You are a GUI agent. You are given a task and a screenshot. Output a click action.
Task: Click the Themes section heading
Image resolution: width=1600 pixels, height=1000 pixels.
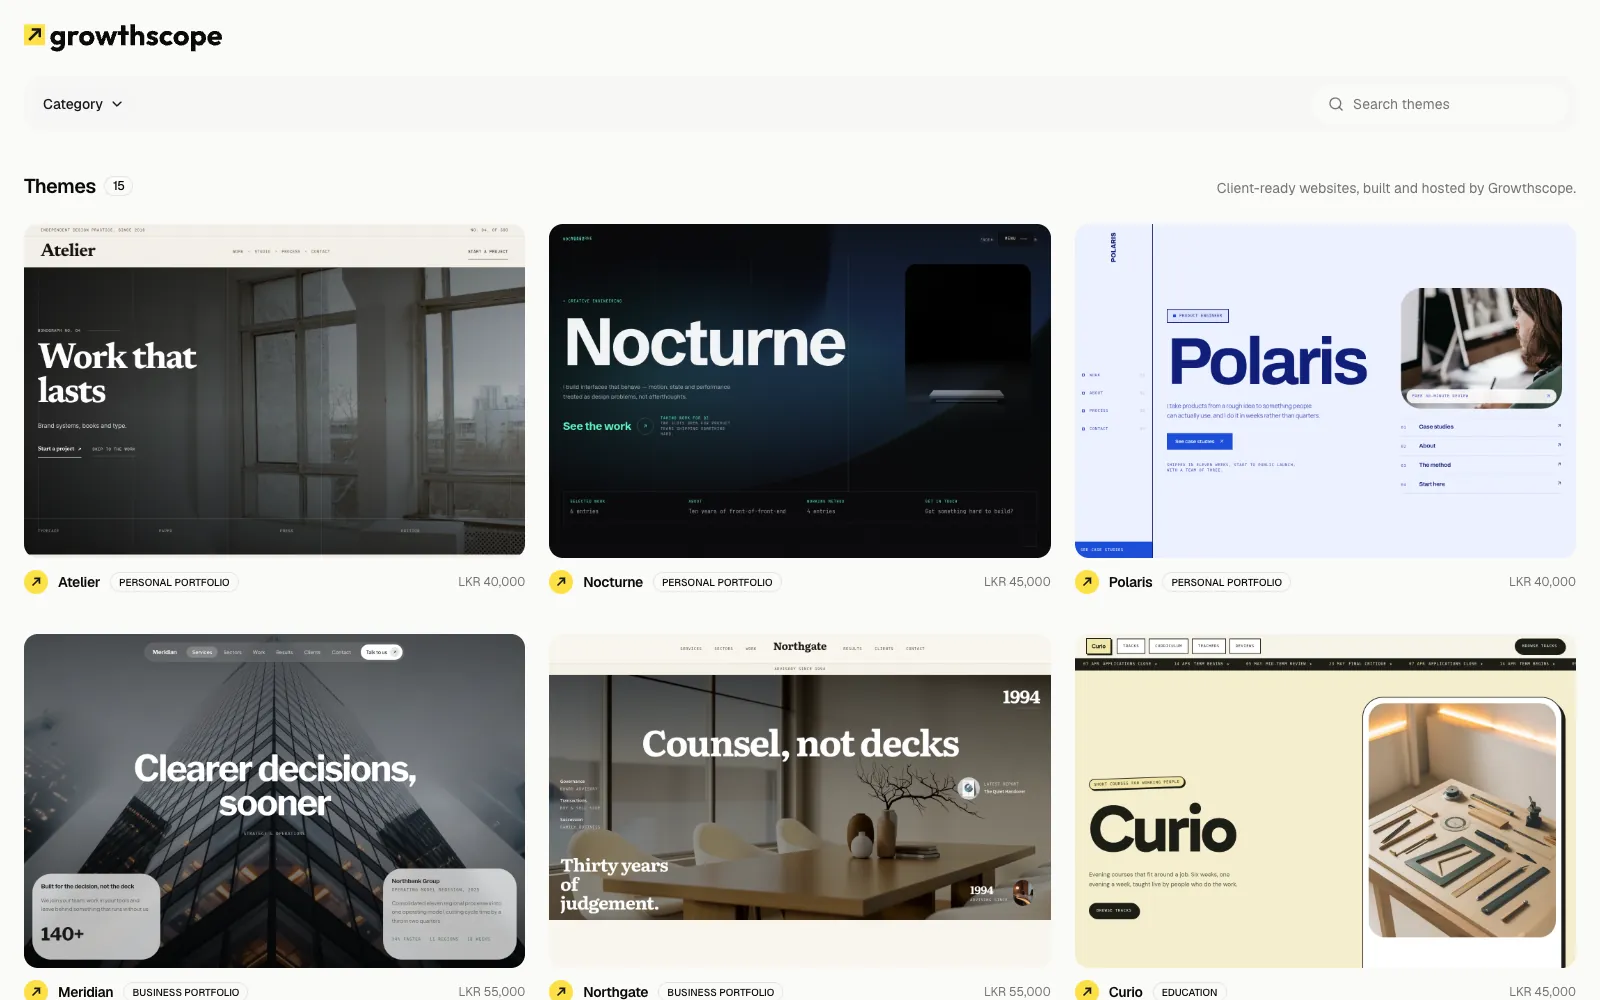[x=60, y=186]
